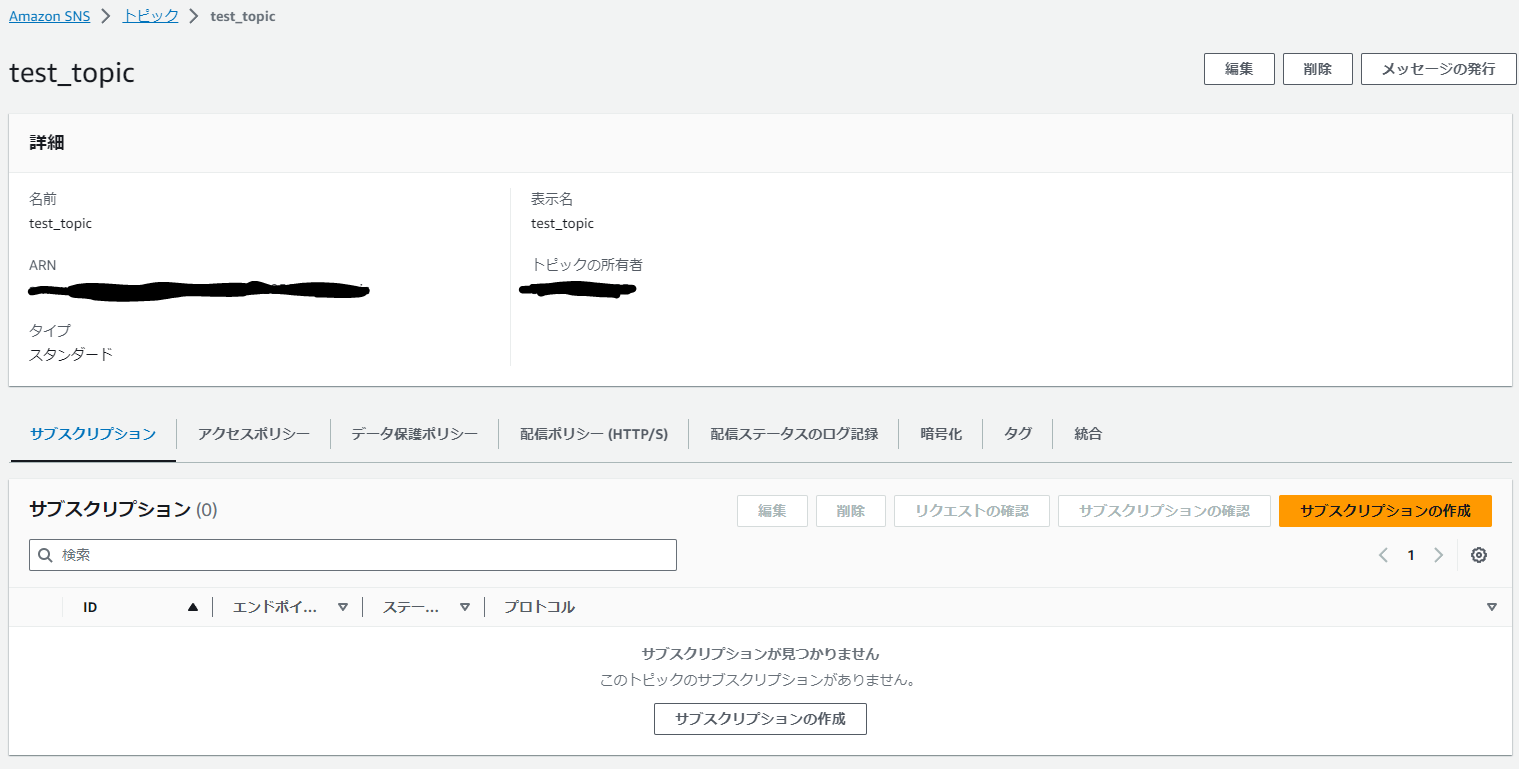The width and height of the screenshot is (1519, 769).
Task: Click the magnifier icon in the search box
Action: click(x=45, y=555)
